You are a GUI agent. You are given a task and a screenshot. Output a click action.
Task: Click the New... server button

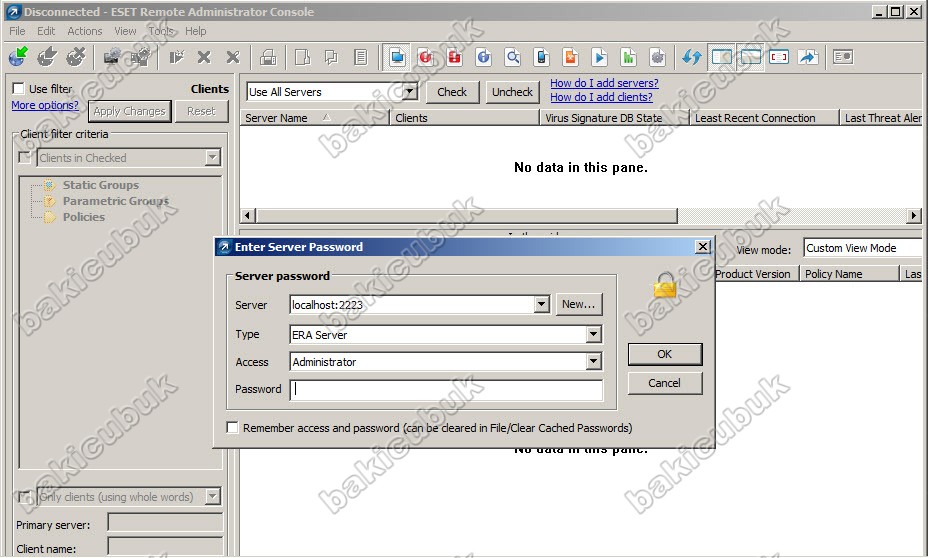click(579, 304)
